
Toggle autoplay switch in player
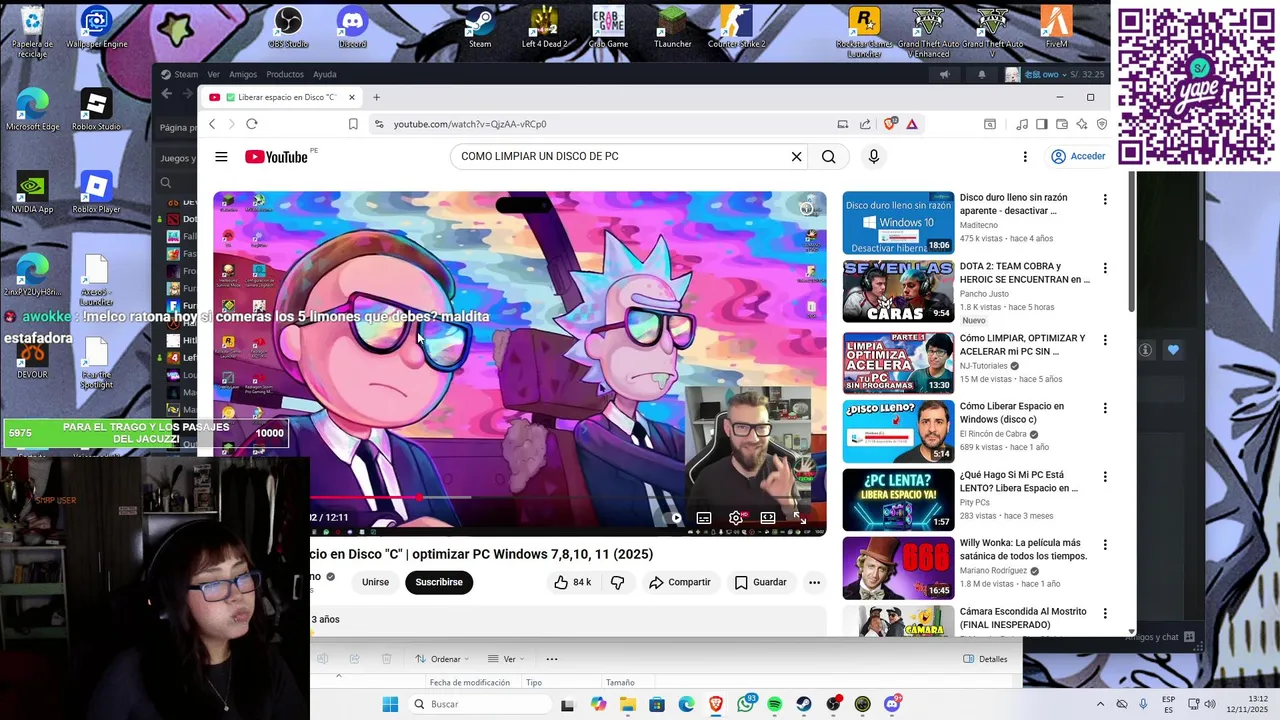click(x=672, y=518)
